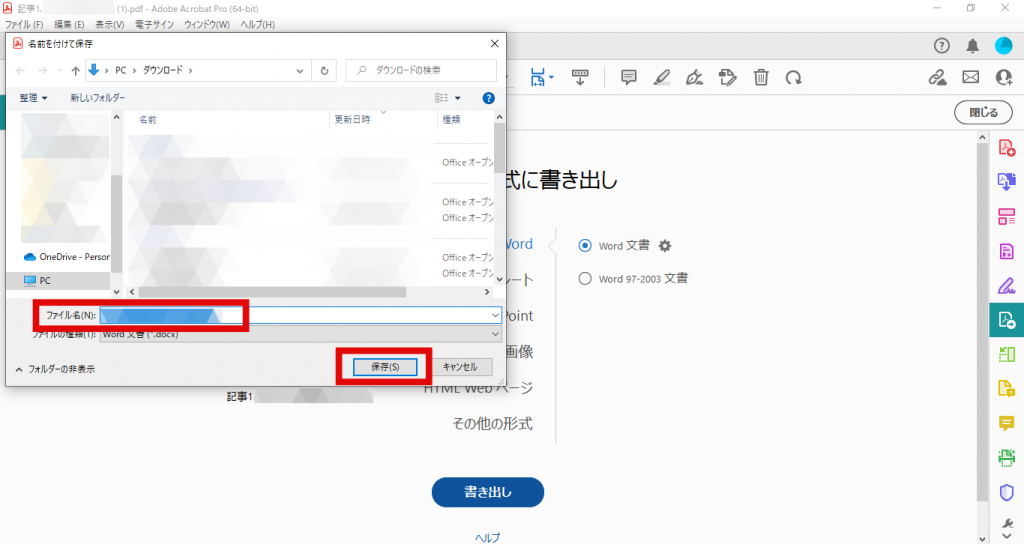Sort by 名前 column header
The width and height of the screenshot is (1024, 544).
point(148,120)
